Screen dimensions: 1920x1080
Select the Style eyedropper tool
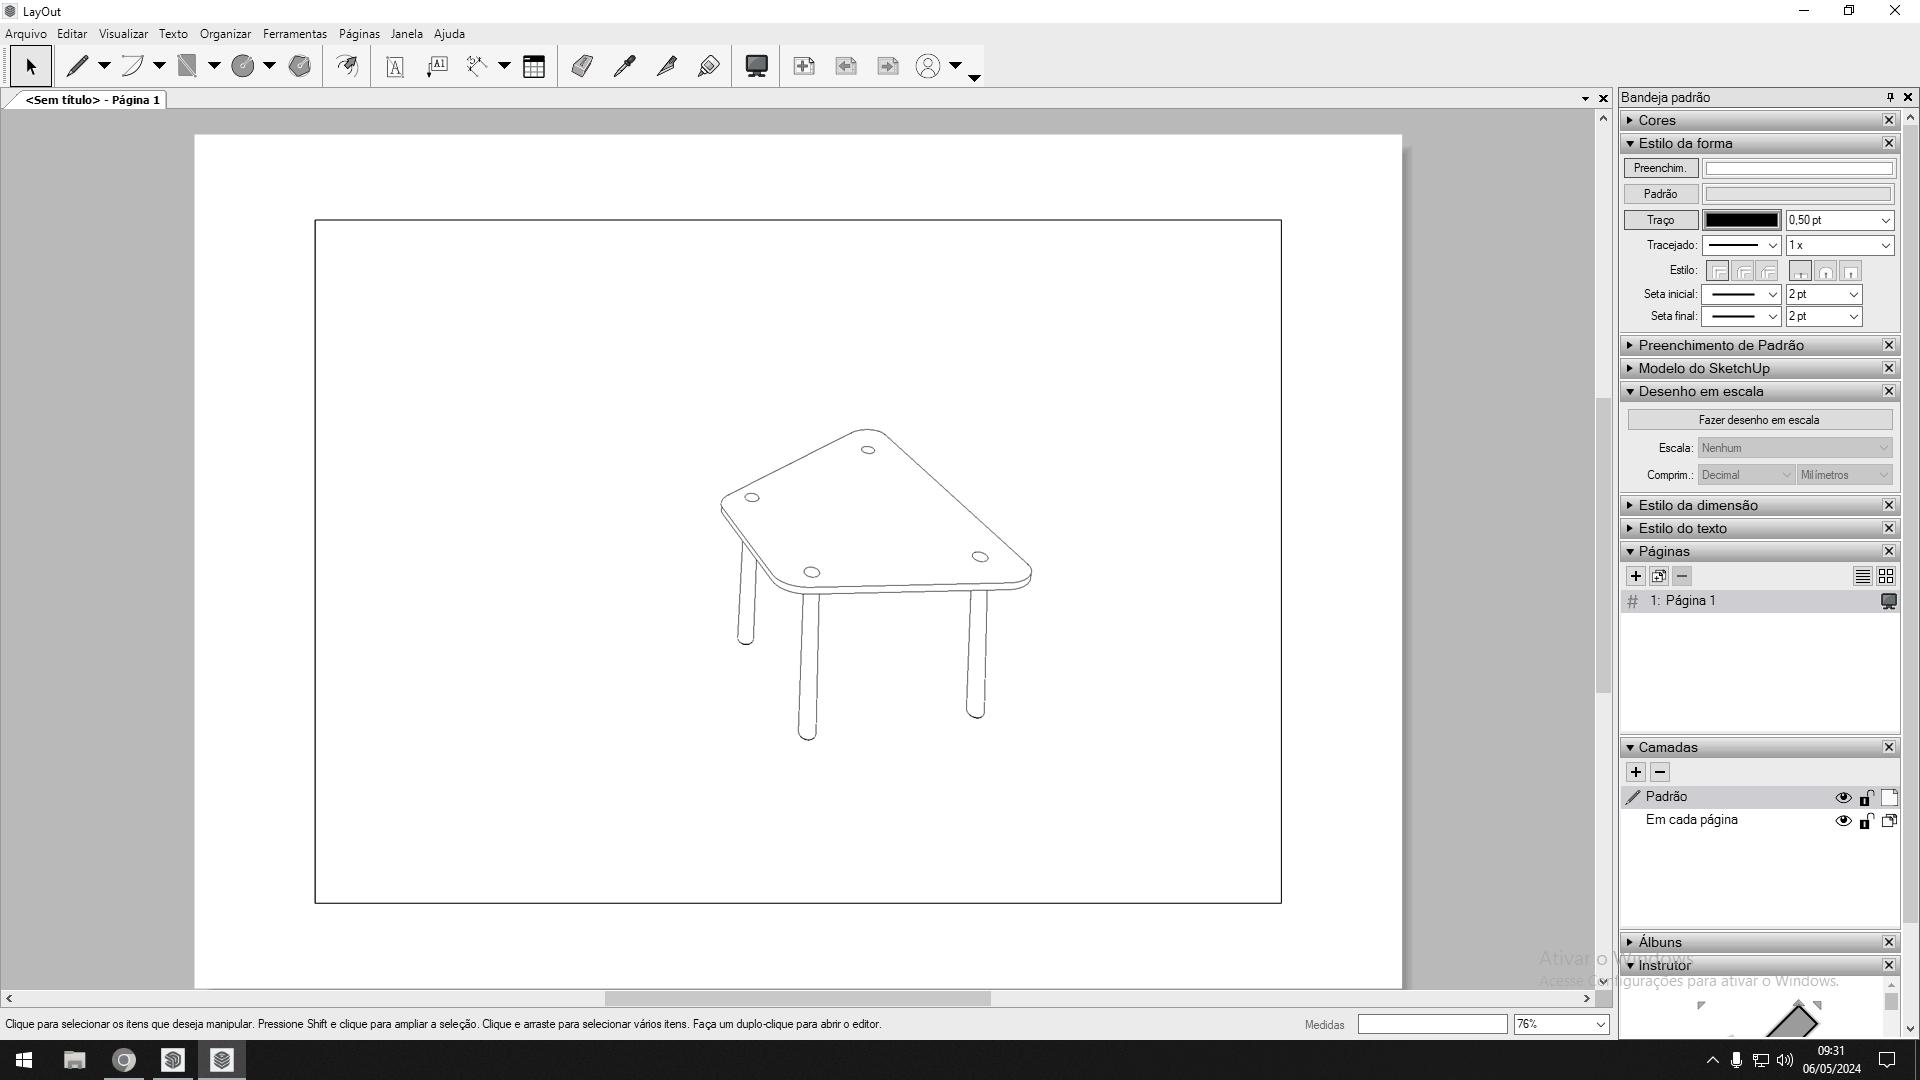[x=624, y=66]
